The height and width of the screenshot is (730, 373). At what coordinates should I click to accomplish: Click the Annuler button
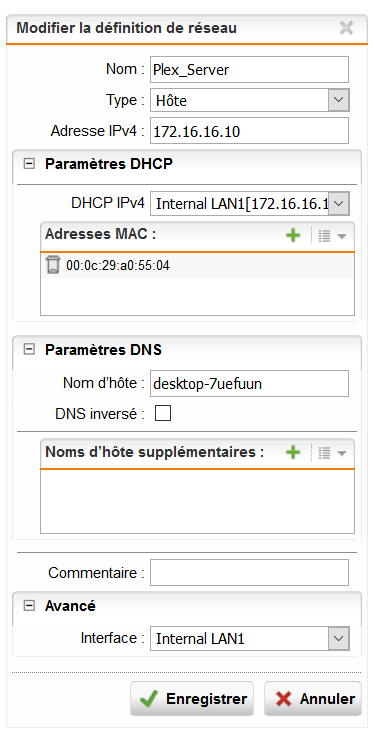click(x=313, y=699)
